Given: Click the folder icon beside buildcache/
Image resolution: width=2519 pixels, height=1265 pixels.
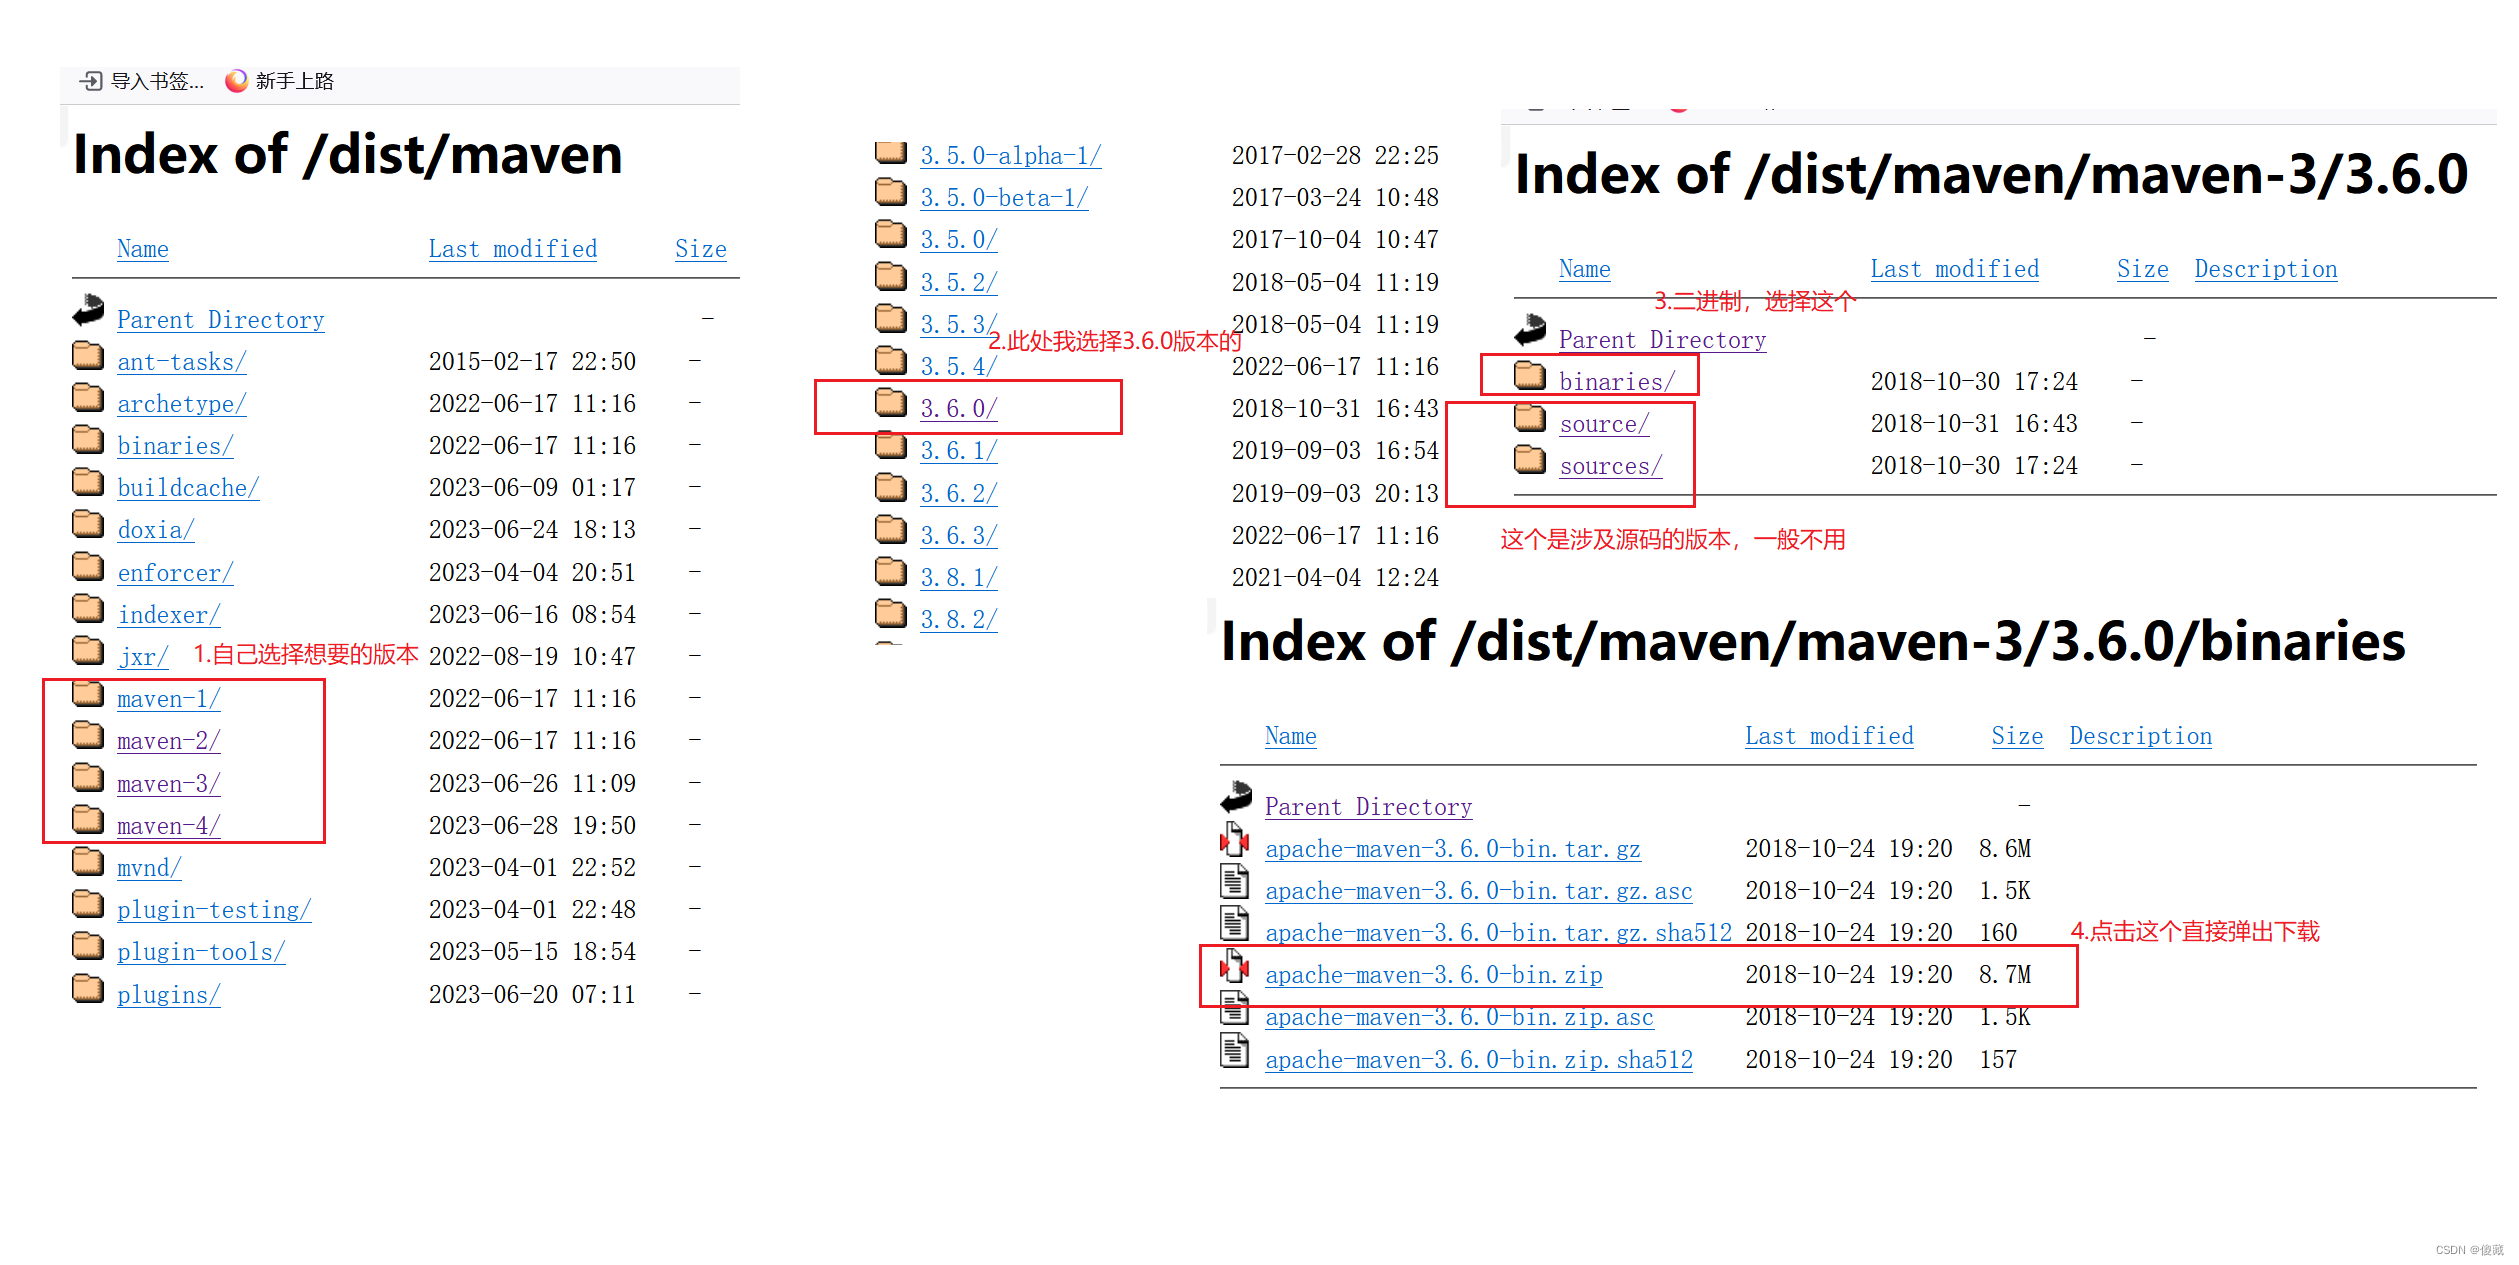Looking at the screenshot, I should [x=88, y=482].
